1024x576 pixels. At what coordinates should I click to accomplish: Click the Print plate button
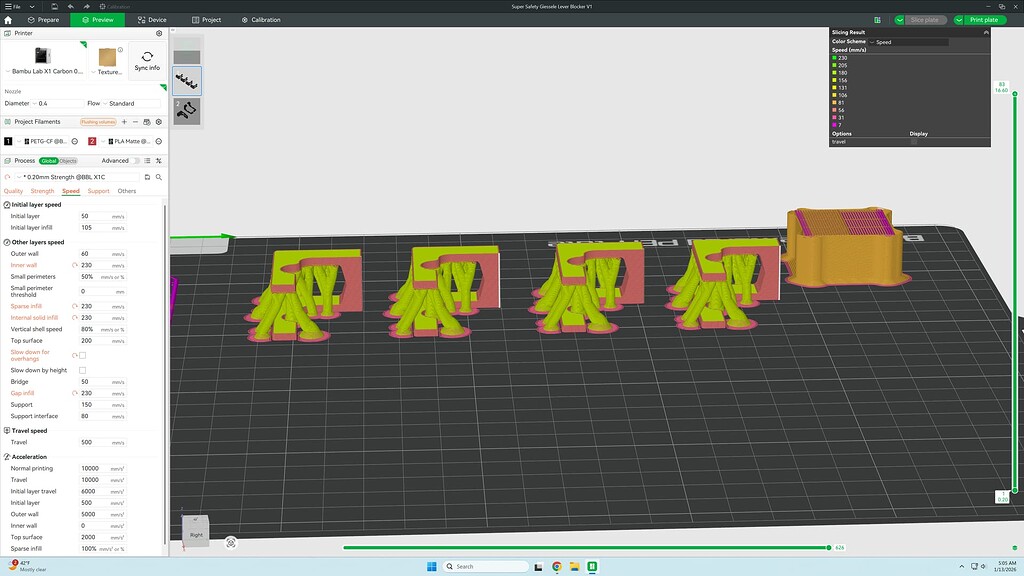[984, 20]
